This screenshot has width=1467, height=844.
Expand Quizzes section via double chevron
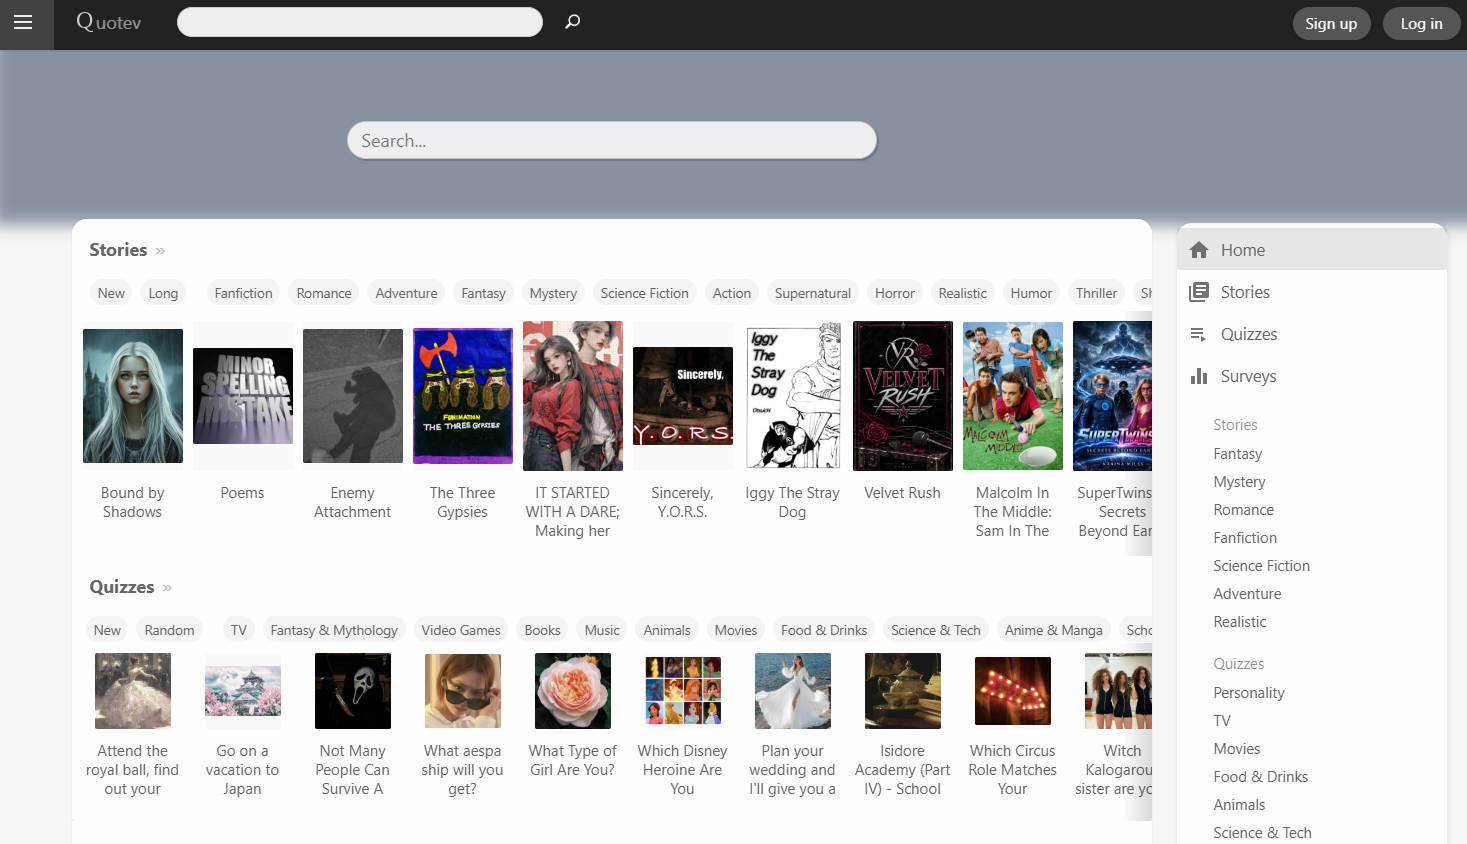point(167,588)
